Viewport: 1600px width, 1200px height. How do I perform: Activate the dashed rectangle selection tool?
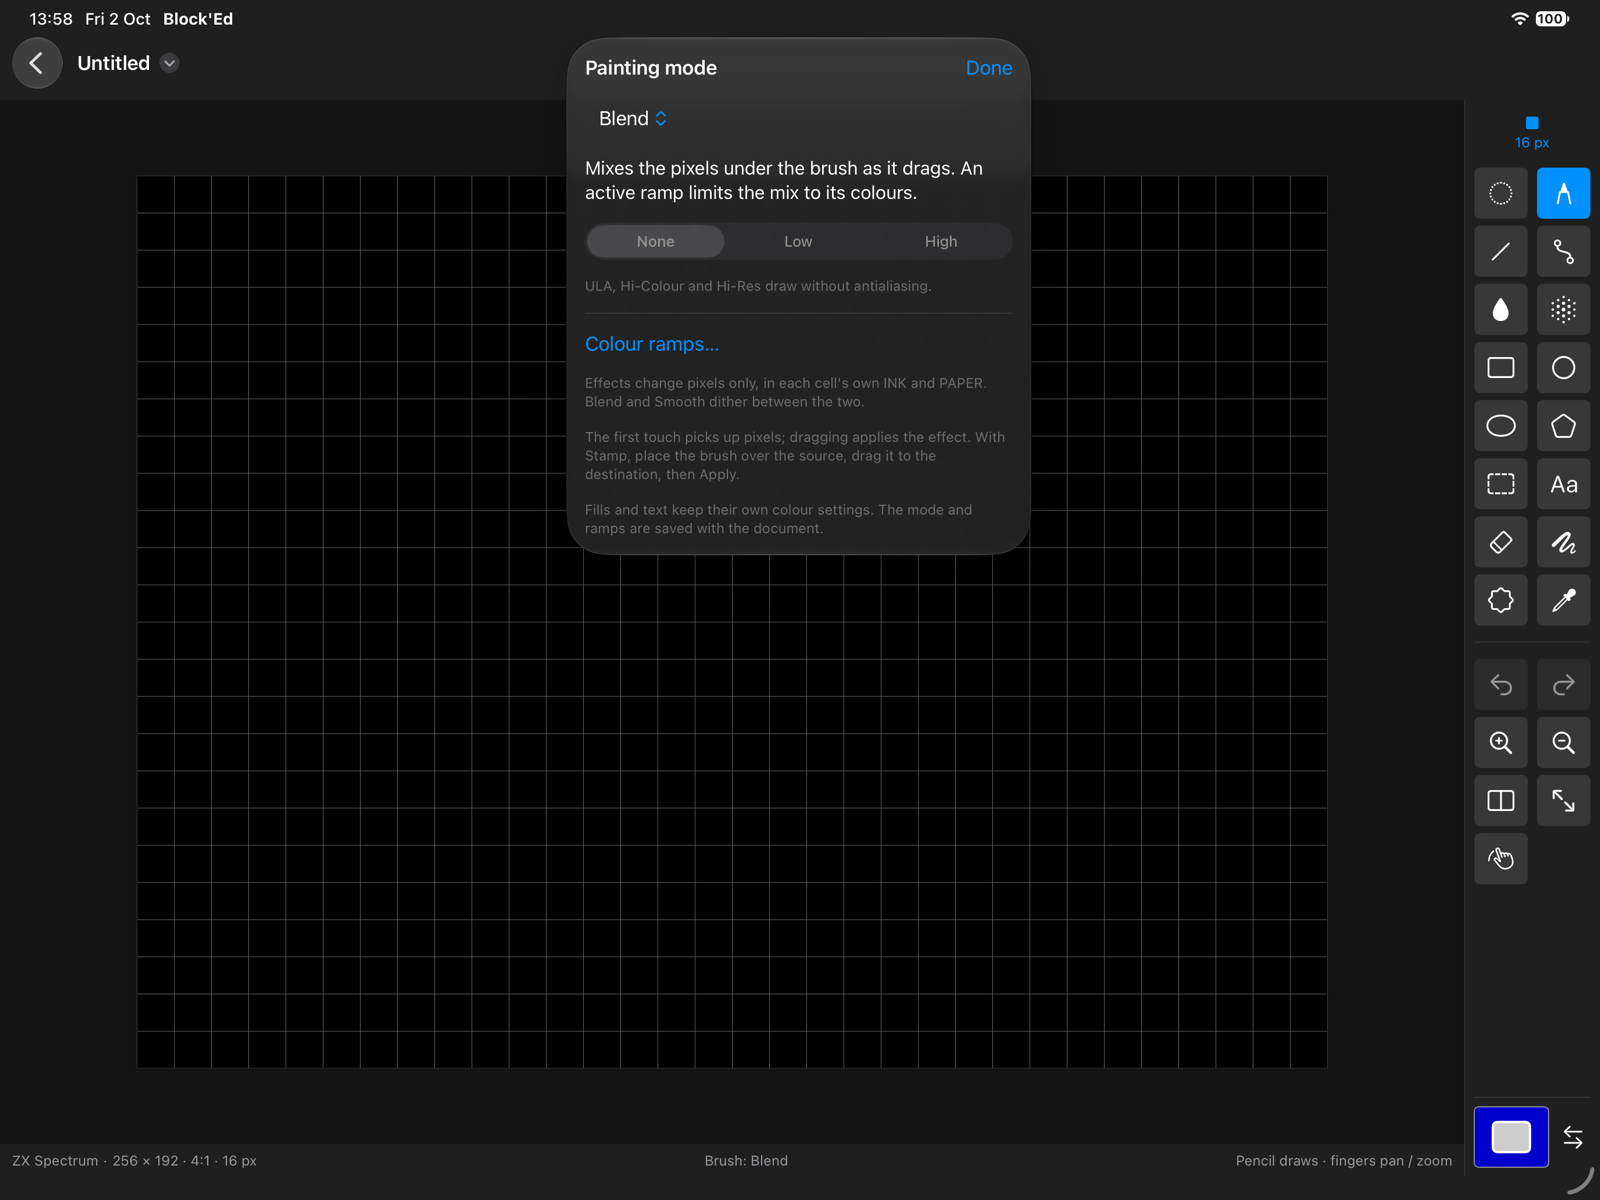click(1500, 484)
